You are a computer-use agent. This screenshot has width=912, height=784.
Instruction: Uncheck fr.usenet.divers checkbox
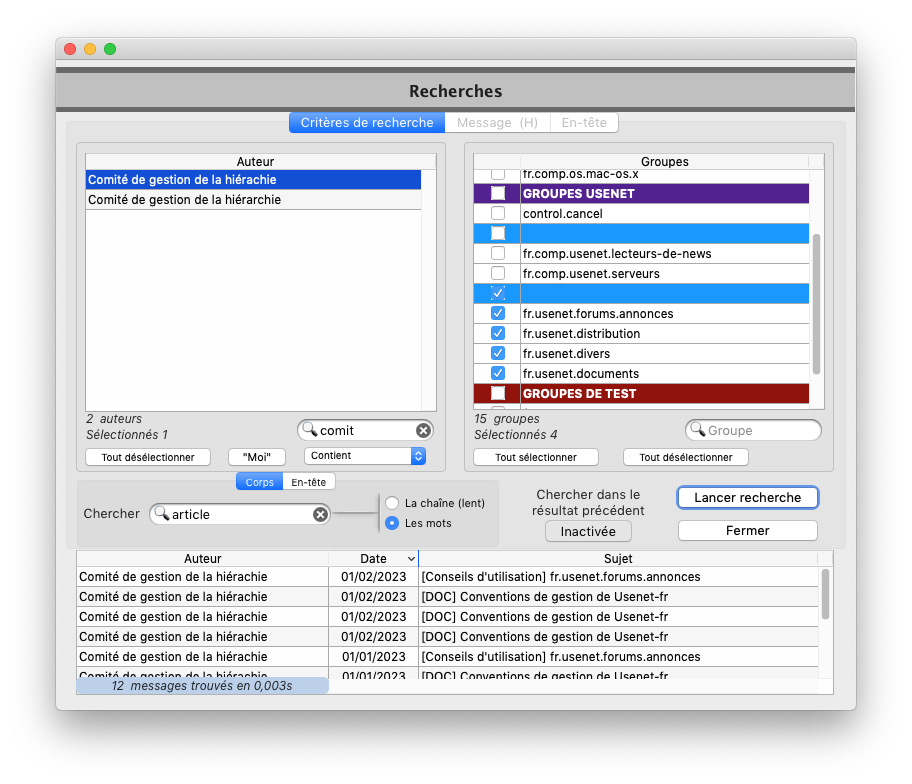point(498,353)
